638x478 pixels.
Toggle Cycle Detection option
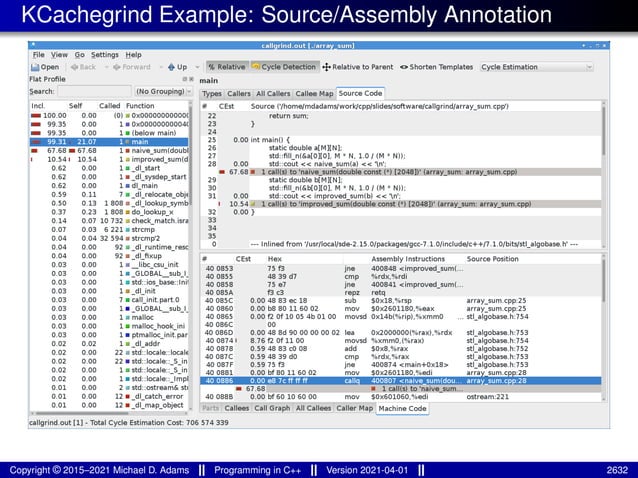pos(284,67)
